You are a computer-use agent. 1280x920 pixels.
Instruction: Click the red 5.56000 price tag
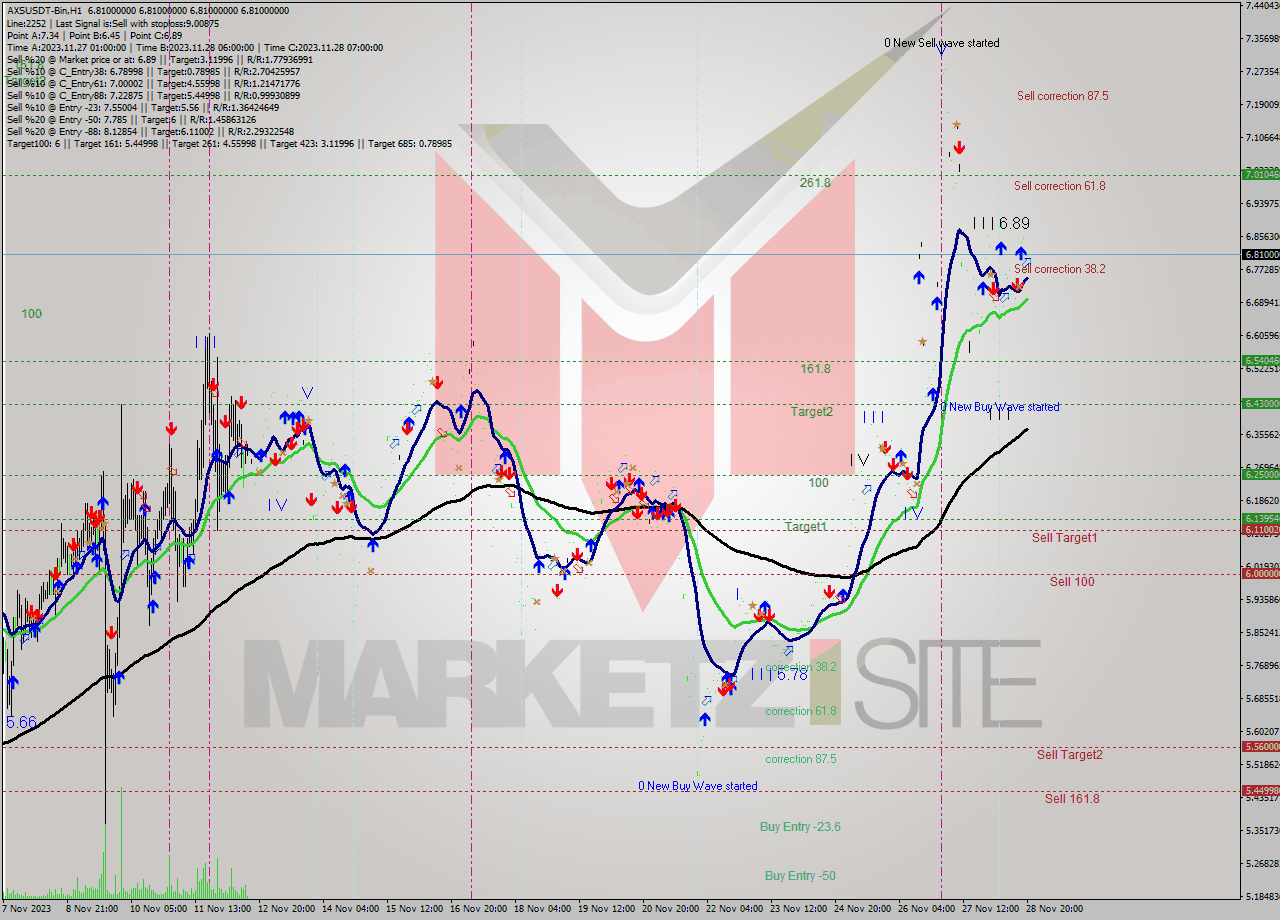click(1260, 747)
